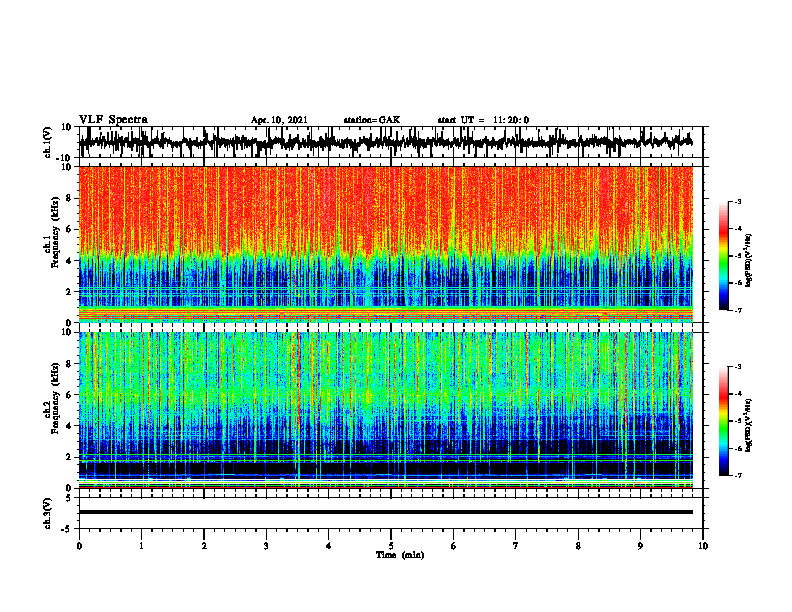Viewport: 792px width, 612px height.
Task: Click the "4" kHz tick on ch.1 spectrogram
Action: 69,261
